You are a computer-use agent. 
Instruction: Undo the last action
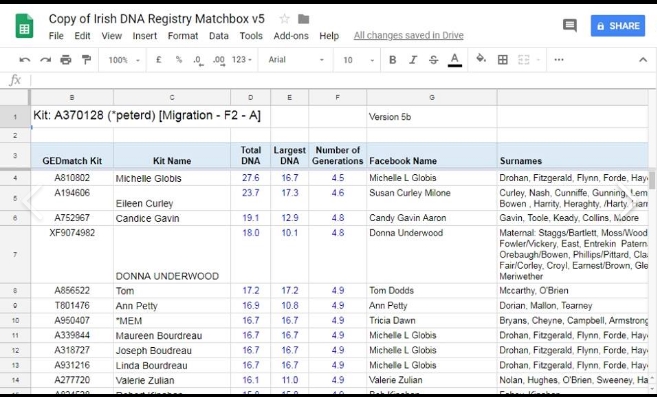point(25,60)
